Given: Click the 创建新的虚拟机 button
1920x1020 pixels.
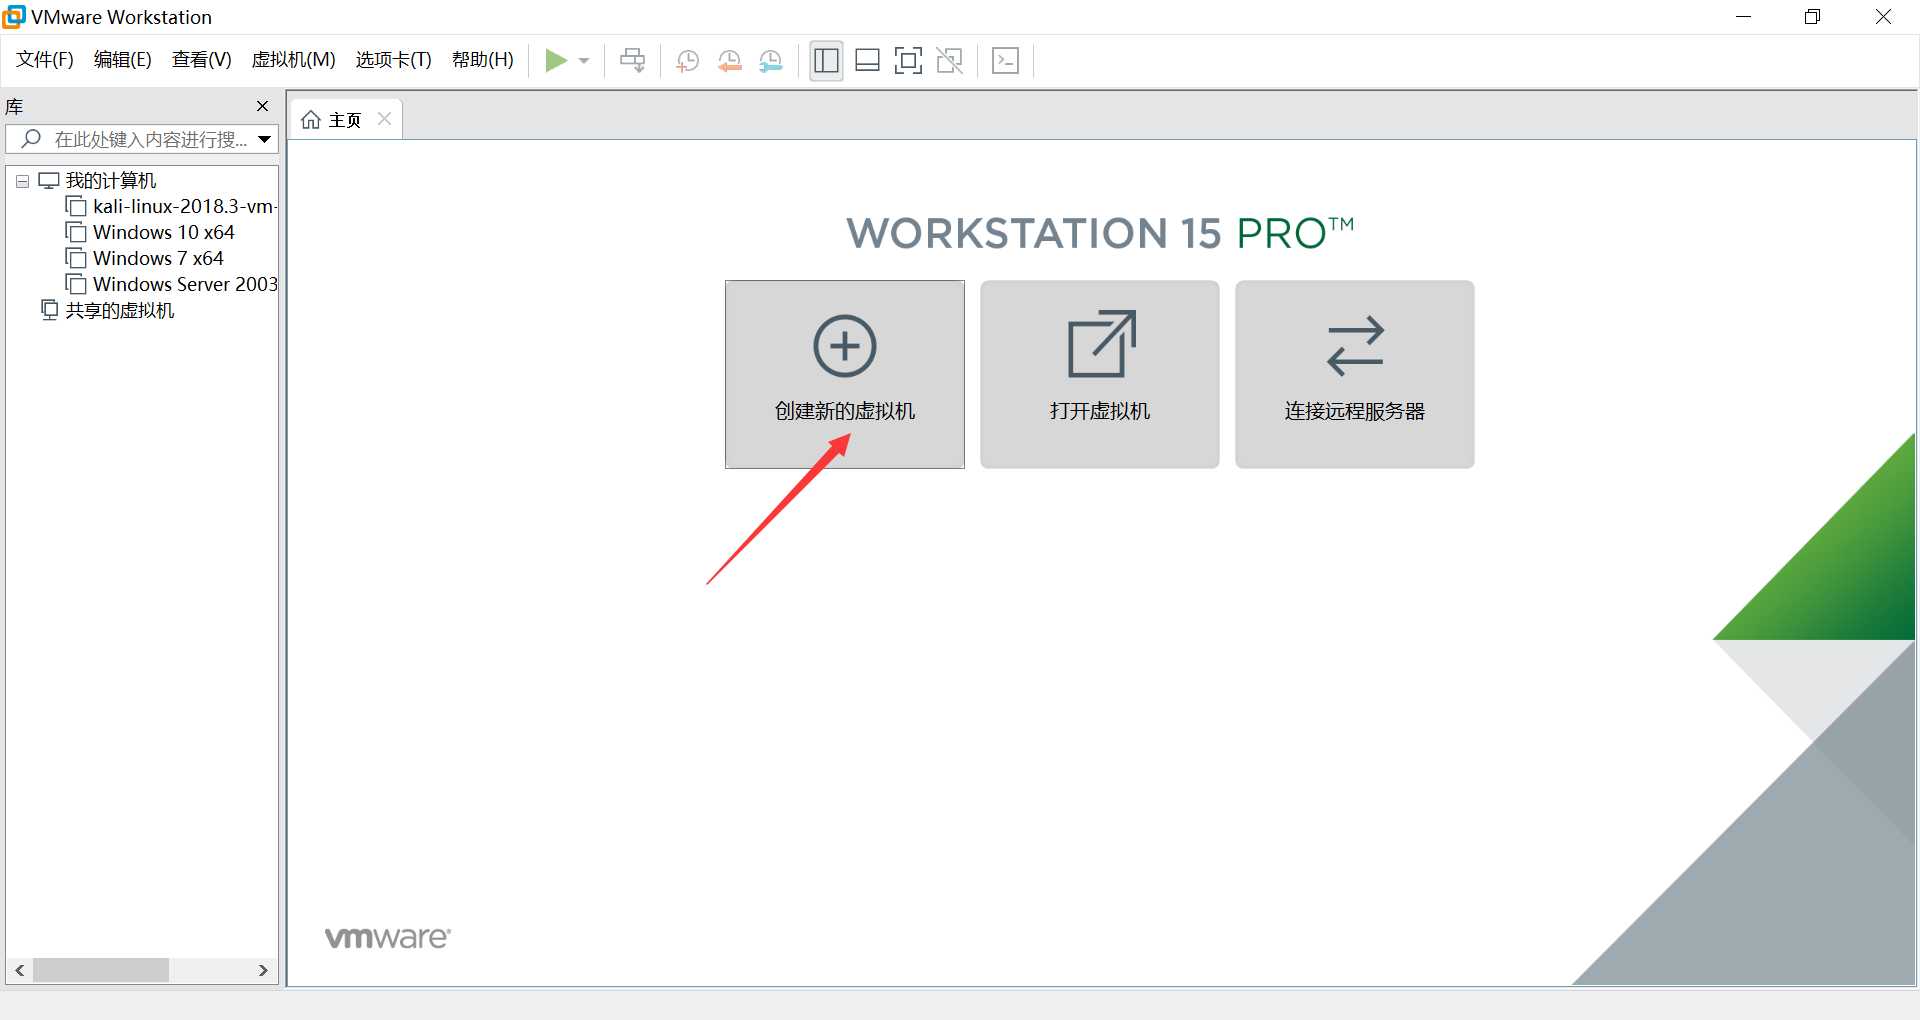Looking at the screenshot, I should [845, 374].
